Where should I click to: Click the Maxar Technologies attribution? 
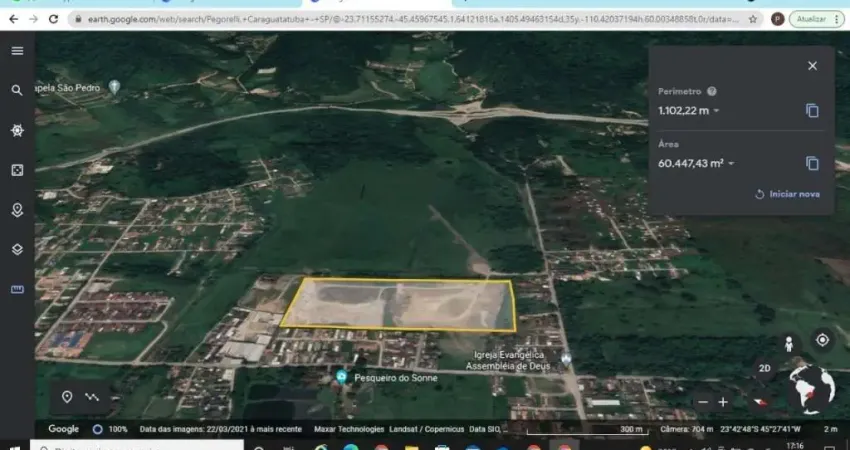tap(349, 429)
